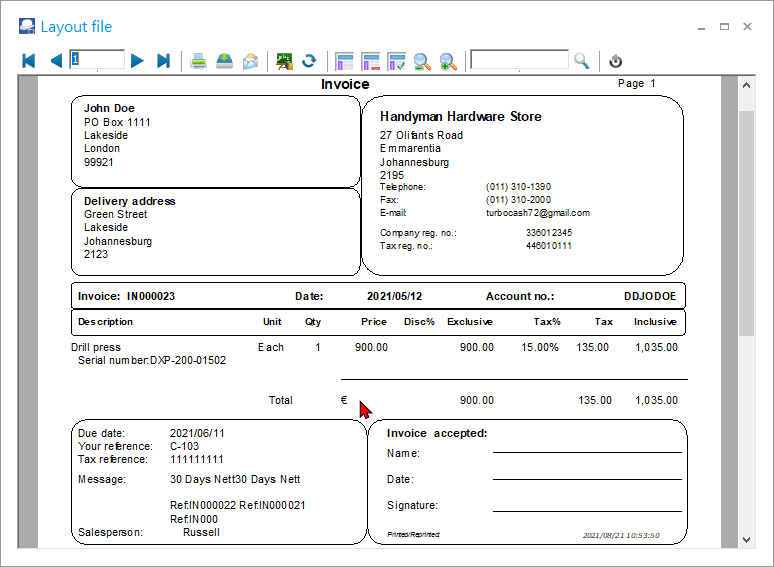
Task: Click the scroll up arrow of vertical scrollbar
Action: [x=746, y=85]
